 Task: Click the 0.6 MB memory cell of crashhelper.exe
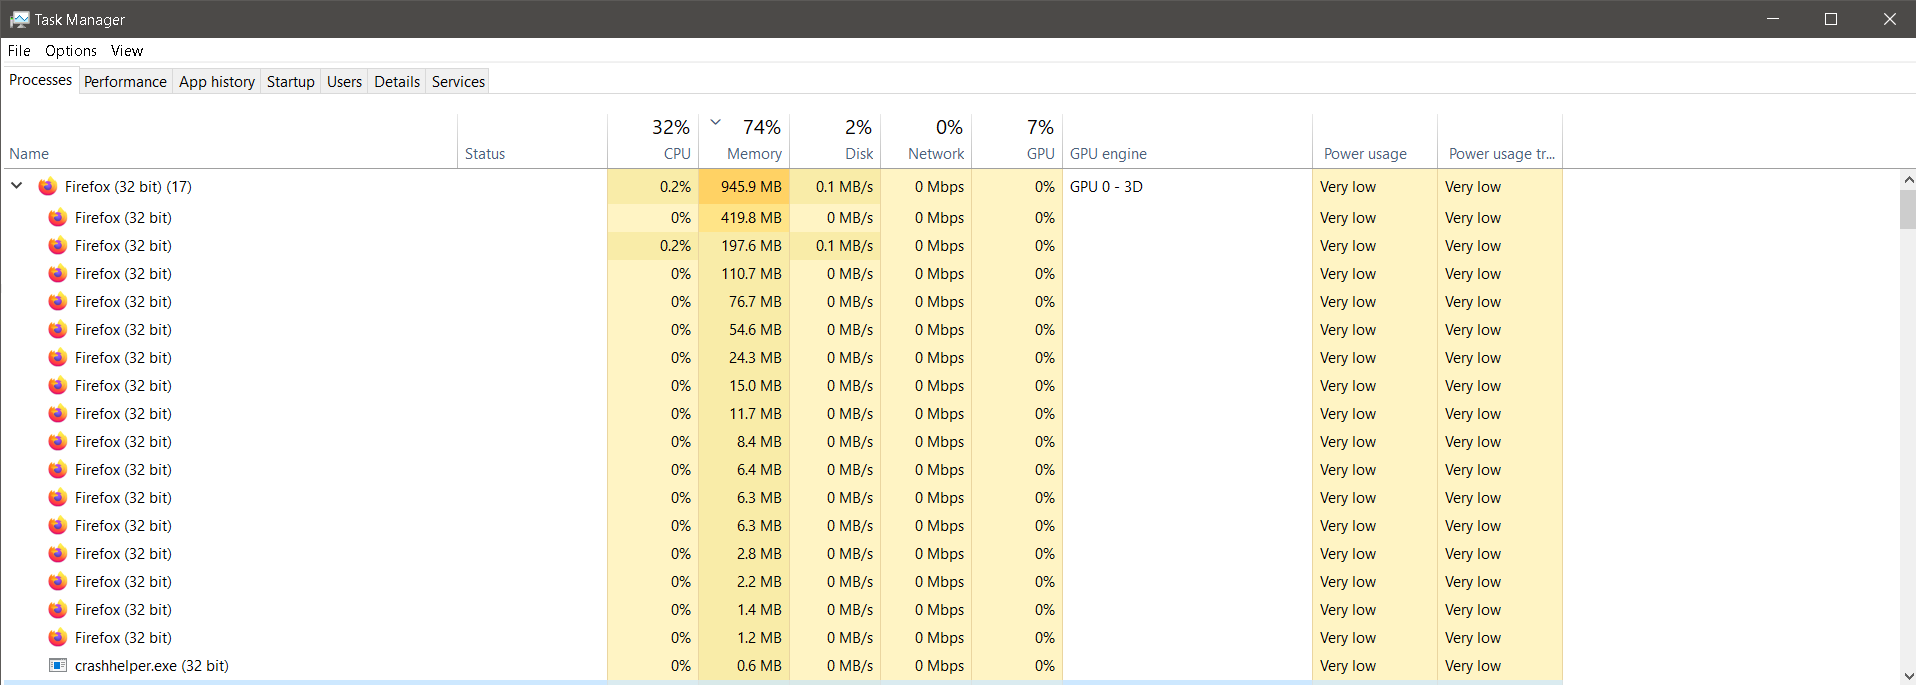pos(744,665)
